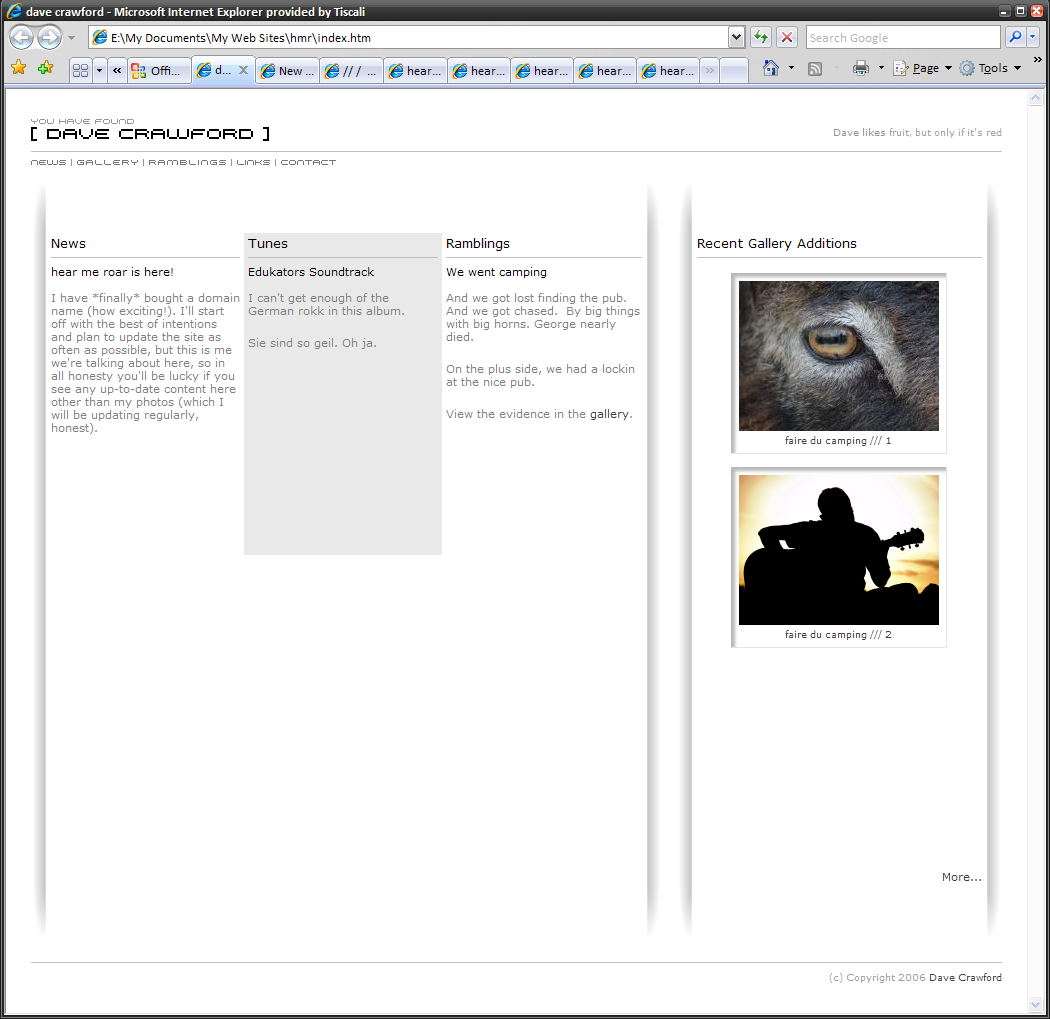
Task: Open the recent pages dropdown beside Forward
Action: pyautogui.click(x=72, y=38)
